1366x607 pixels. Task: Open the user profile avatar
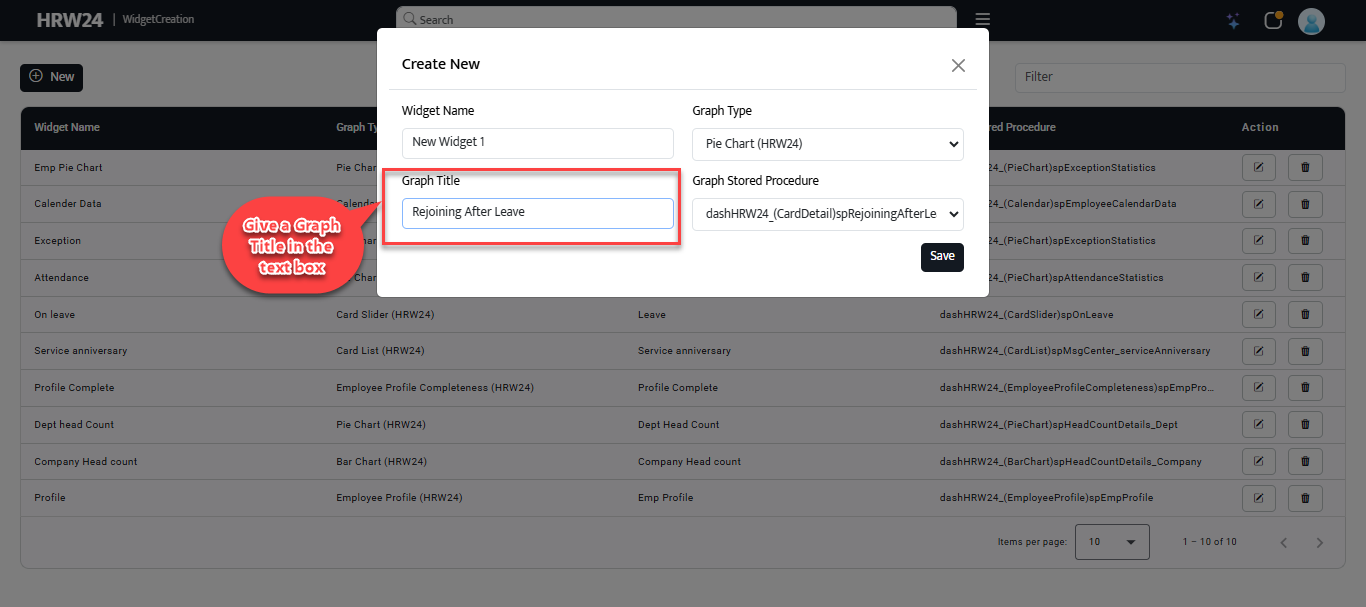click(x=1311, y=21)
